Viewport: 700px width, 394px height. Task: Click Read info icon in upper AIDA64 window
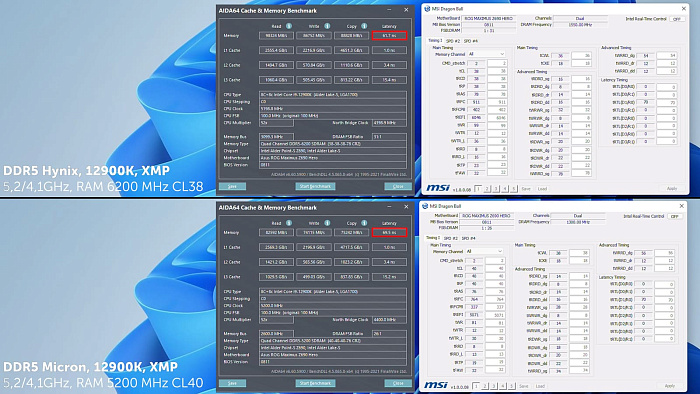tap(289, 26)
